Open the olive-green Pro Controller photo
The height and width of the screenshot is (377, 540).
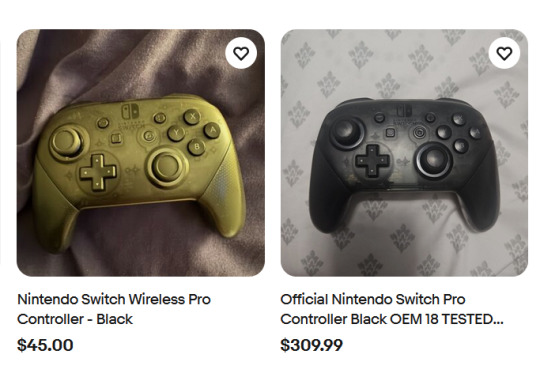pyautogui.click(x=141, y=153)
